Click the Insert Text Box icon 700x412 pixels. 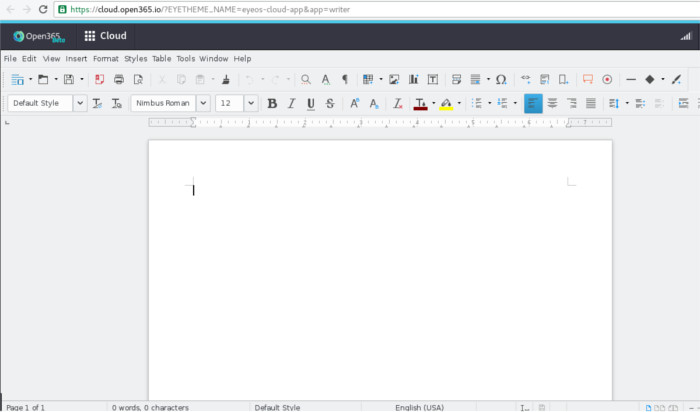point(433,79)
